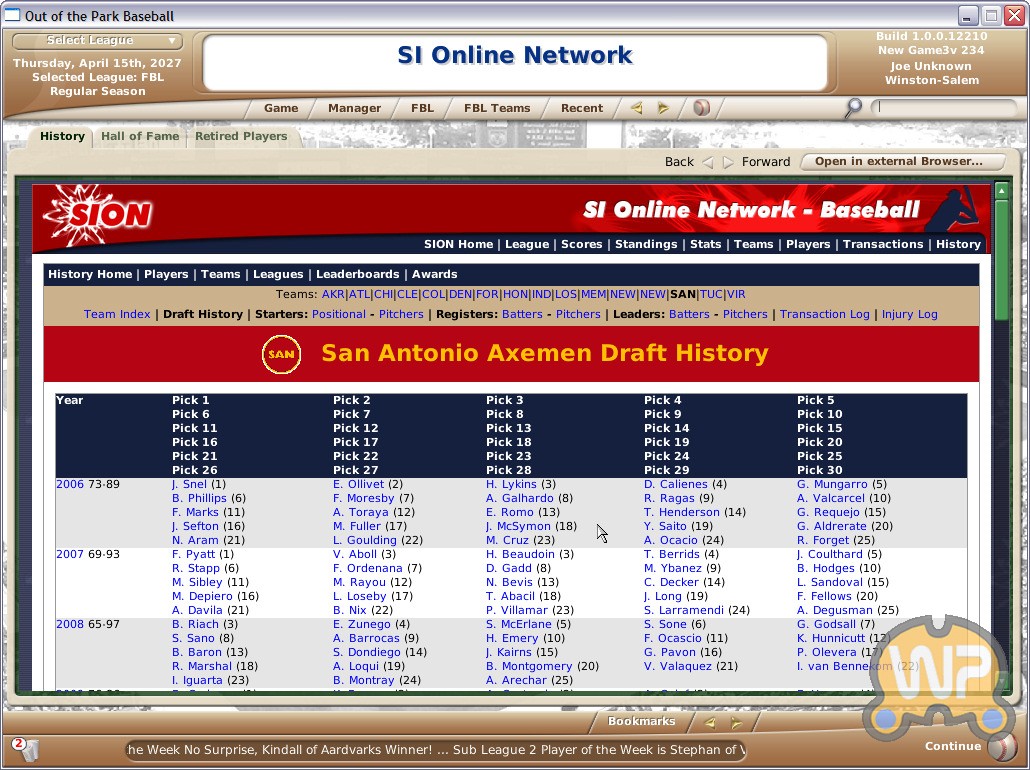Click the magnifying glass search icon

point(852,108)
